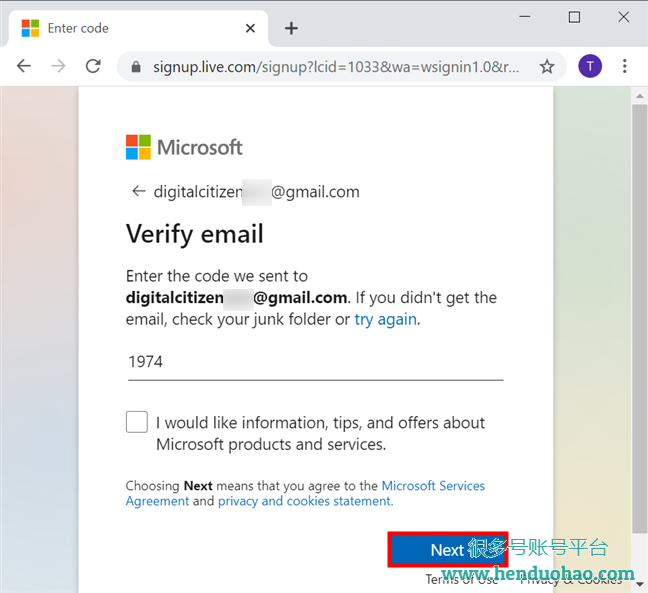Image resolution: width=648 pixels, height=593 pixels.
Task: Bookmark this page with the star icon
Action: [547, 67]
